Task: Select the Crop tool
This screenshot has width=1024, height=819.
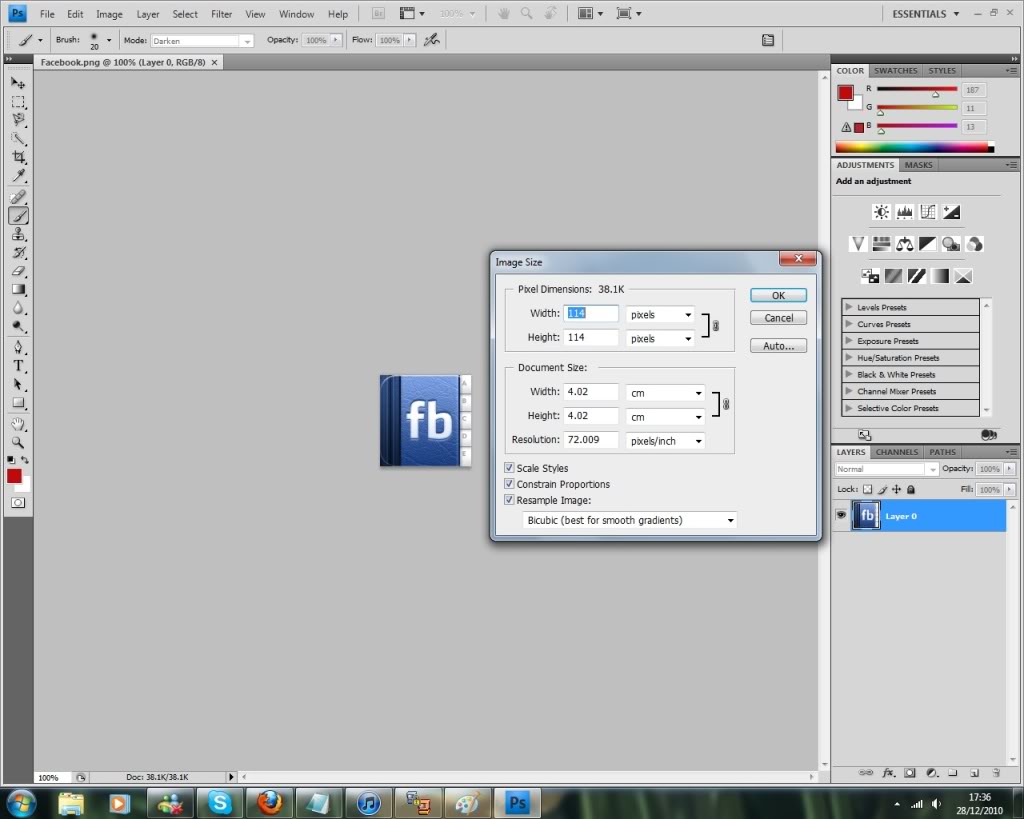Action: pos(19,158)
